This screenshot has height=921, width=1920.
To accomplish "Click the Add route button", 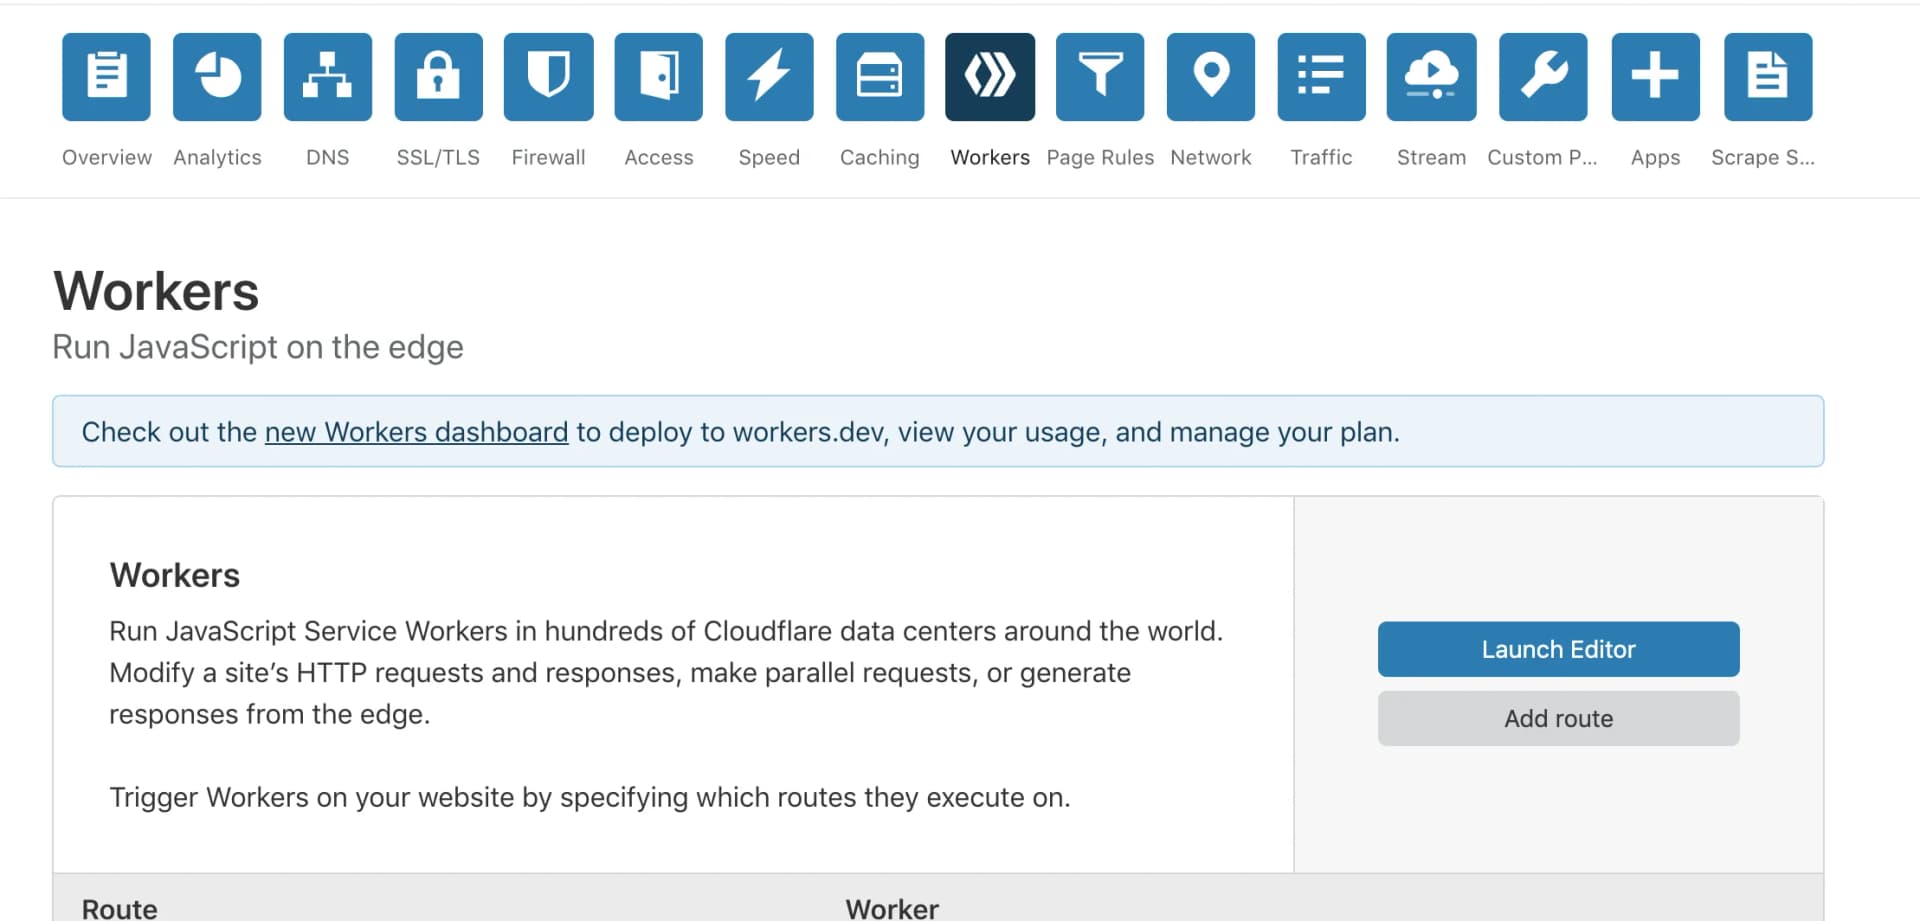I will (1557, 718).
